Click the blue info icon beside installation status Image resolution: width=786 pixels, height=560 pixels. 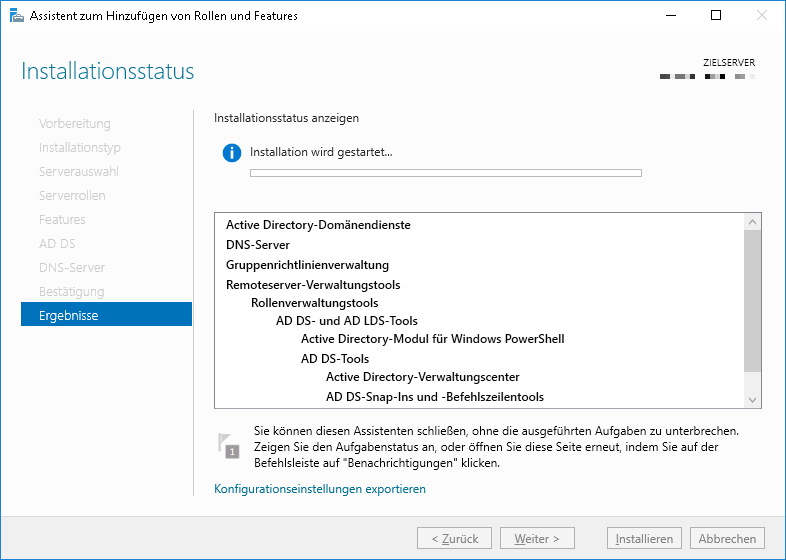click(x=232, y=153)
